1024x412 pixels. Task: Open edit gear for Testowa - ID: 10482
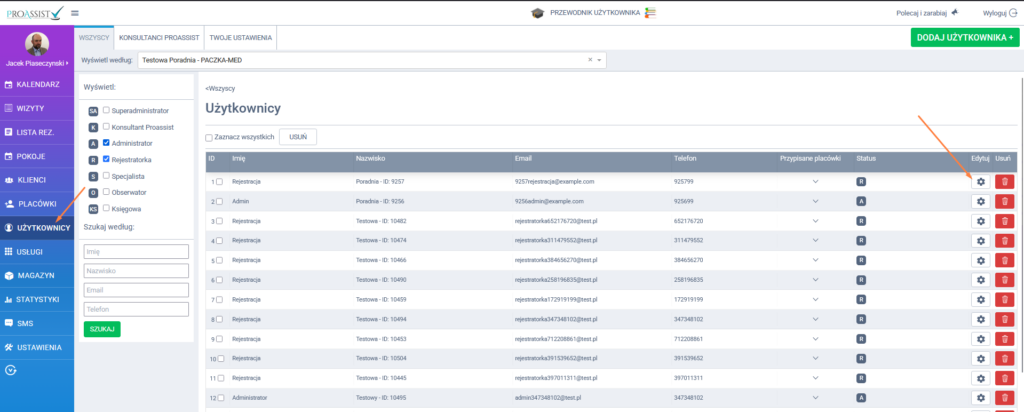pos(980,220)
